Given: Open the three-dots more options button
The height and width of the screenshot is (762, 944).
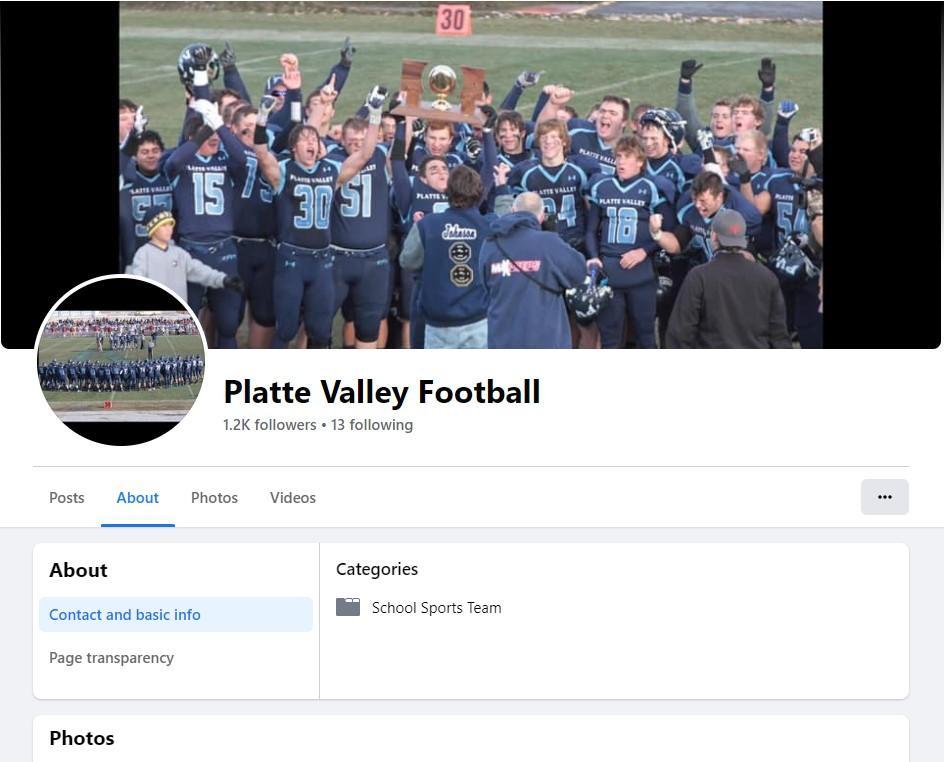Looking at the screenshot, I should [884, 497].
